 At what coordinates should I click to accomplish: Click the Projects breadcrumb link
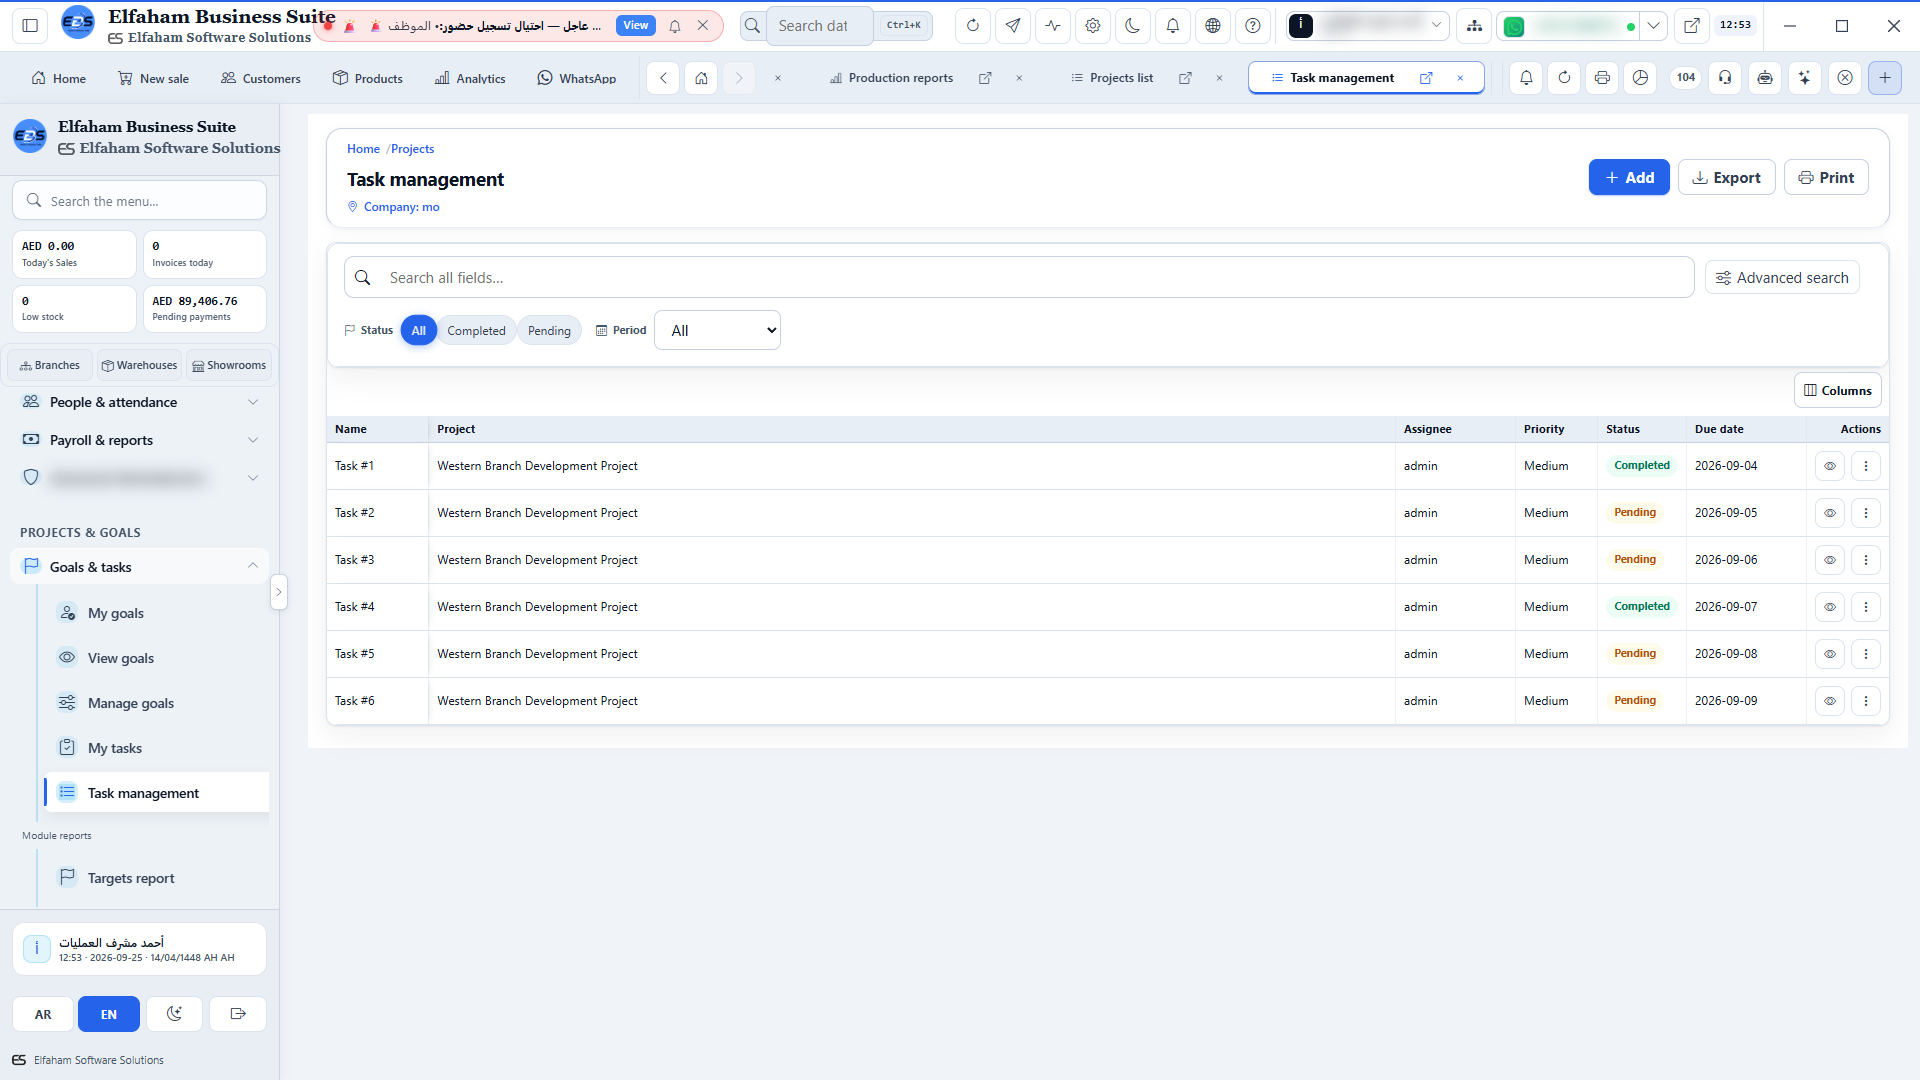(x=412, y=149)
